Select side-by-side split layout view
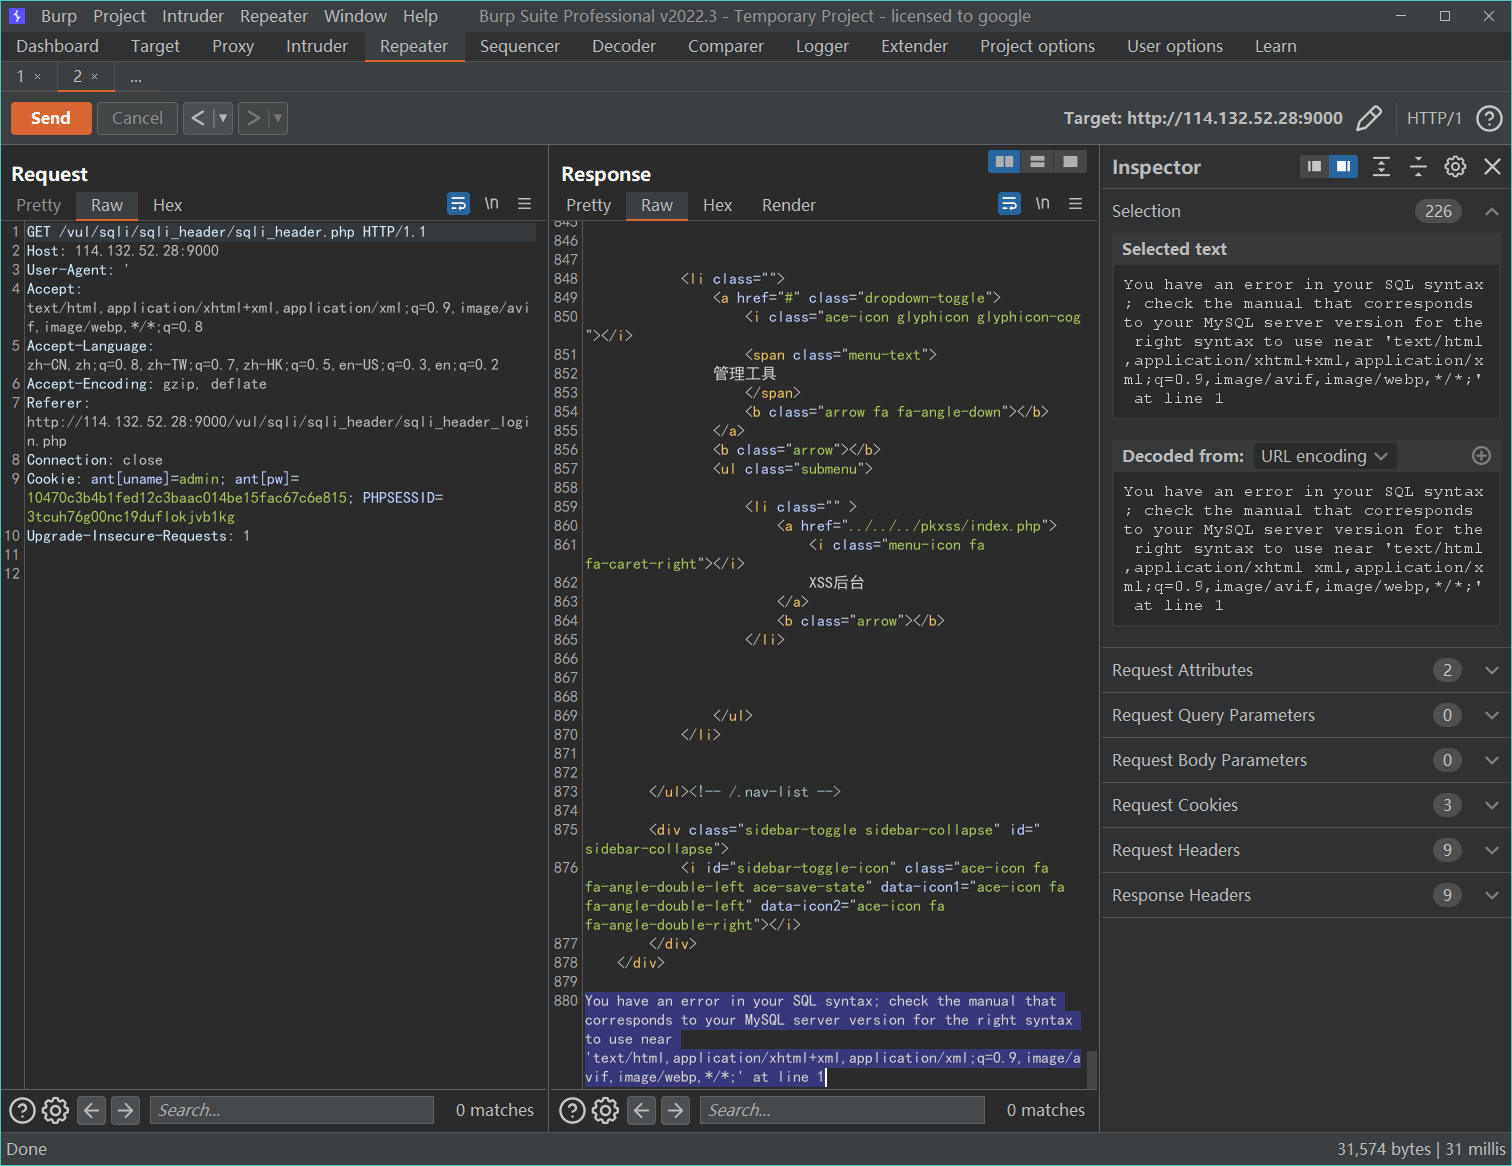 point(1004,162)
